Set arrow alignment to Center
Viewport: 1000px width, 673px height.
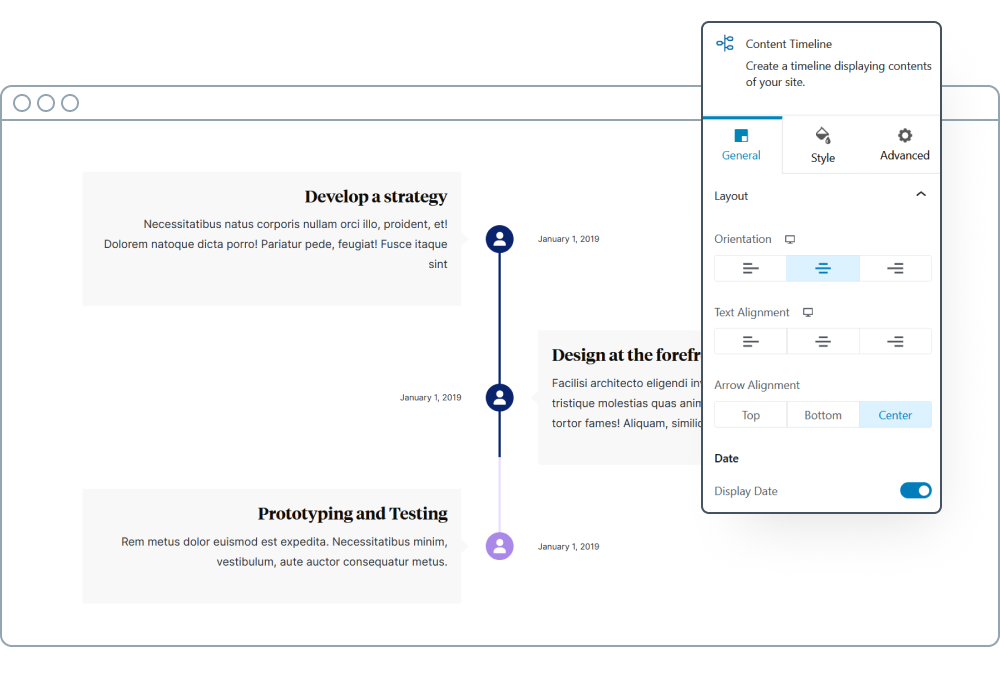895,415
